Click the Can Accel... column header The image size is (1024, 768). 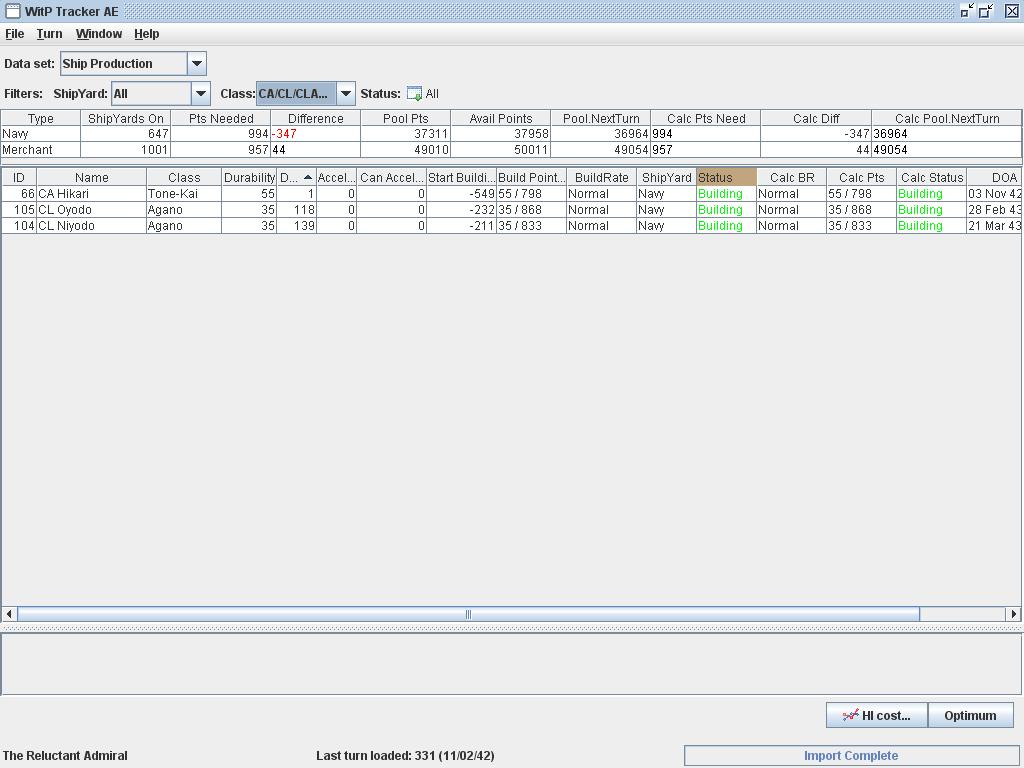(391, 177)
